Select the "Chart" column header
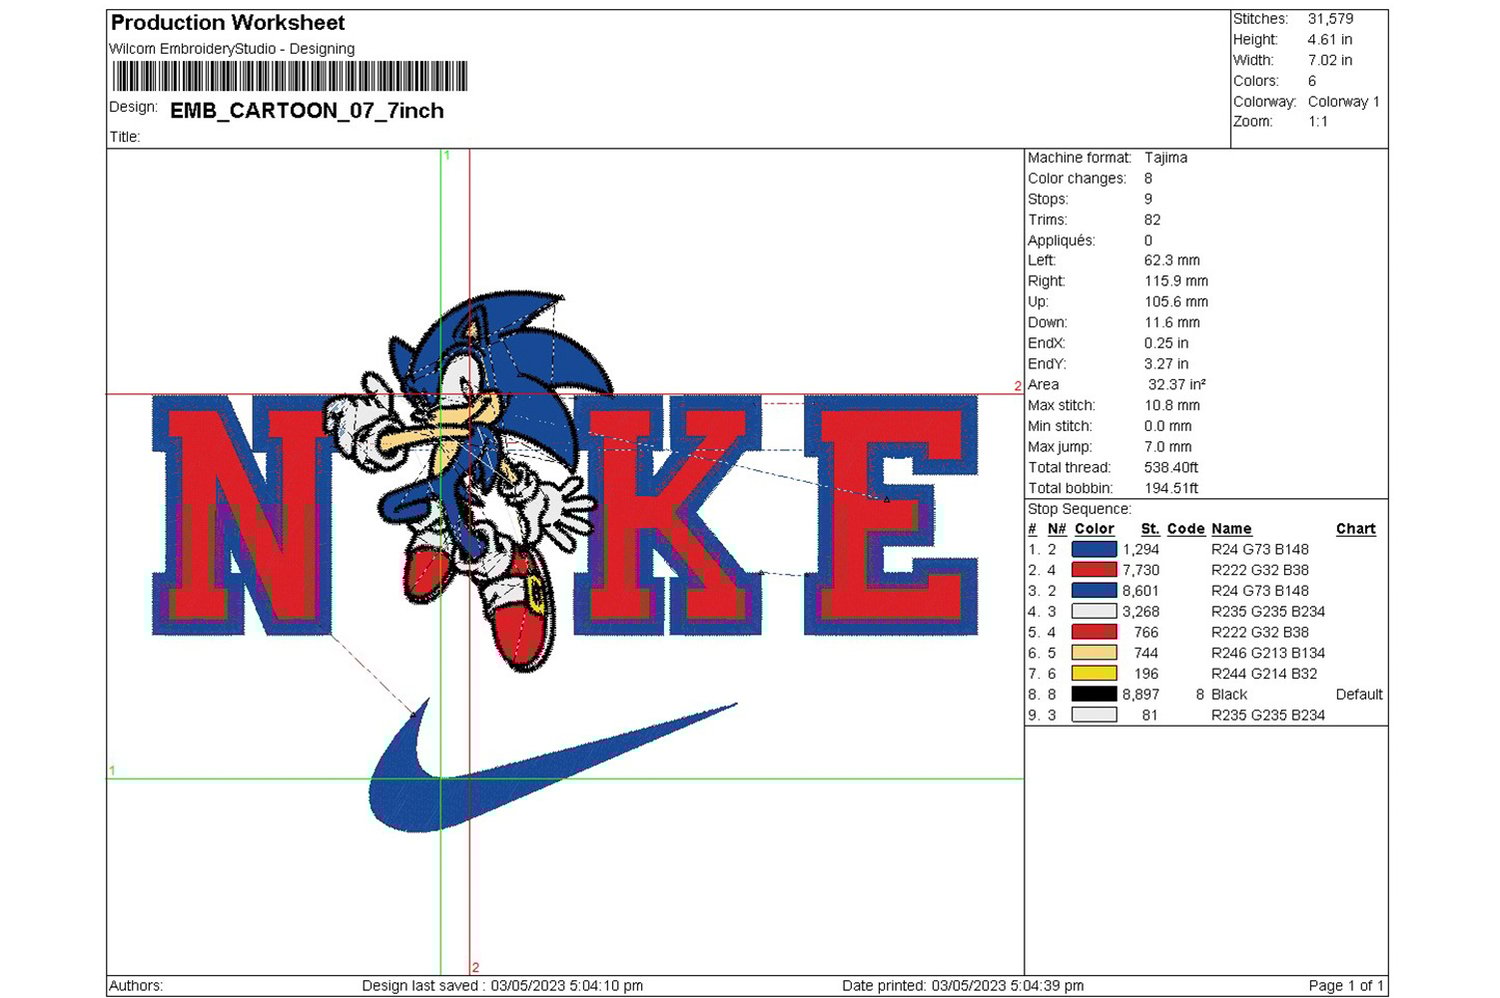 1356,529
